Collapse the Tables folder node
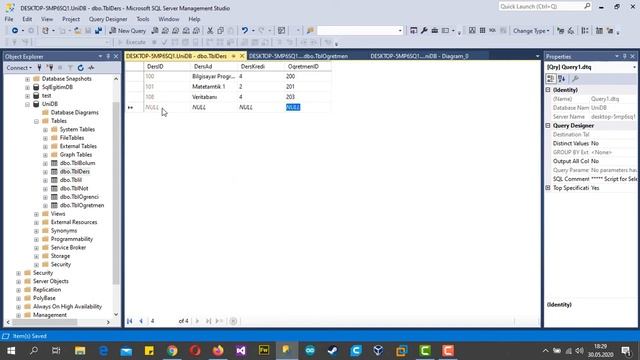The height and width of the screenshot is (360, 640). click(x=36, y=121)
